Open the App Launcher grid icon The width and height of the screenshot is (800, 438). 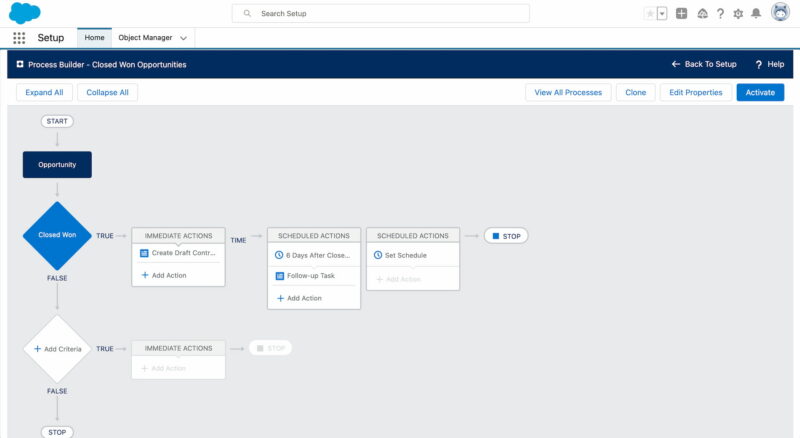[19, 38]
